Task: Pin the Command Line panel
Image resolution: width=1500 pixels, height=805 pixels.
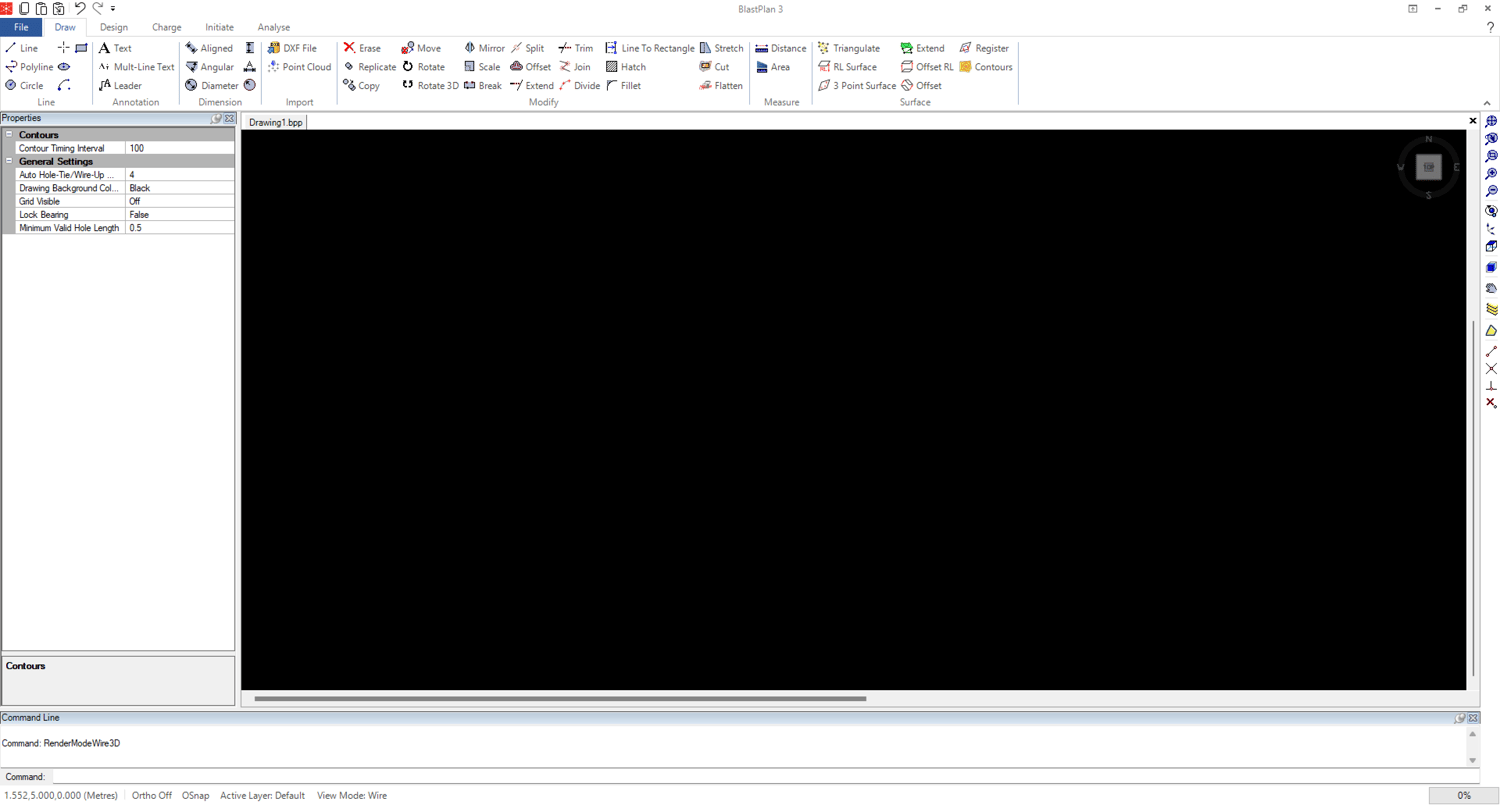Action: click(1461, 718)
